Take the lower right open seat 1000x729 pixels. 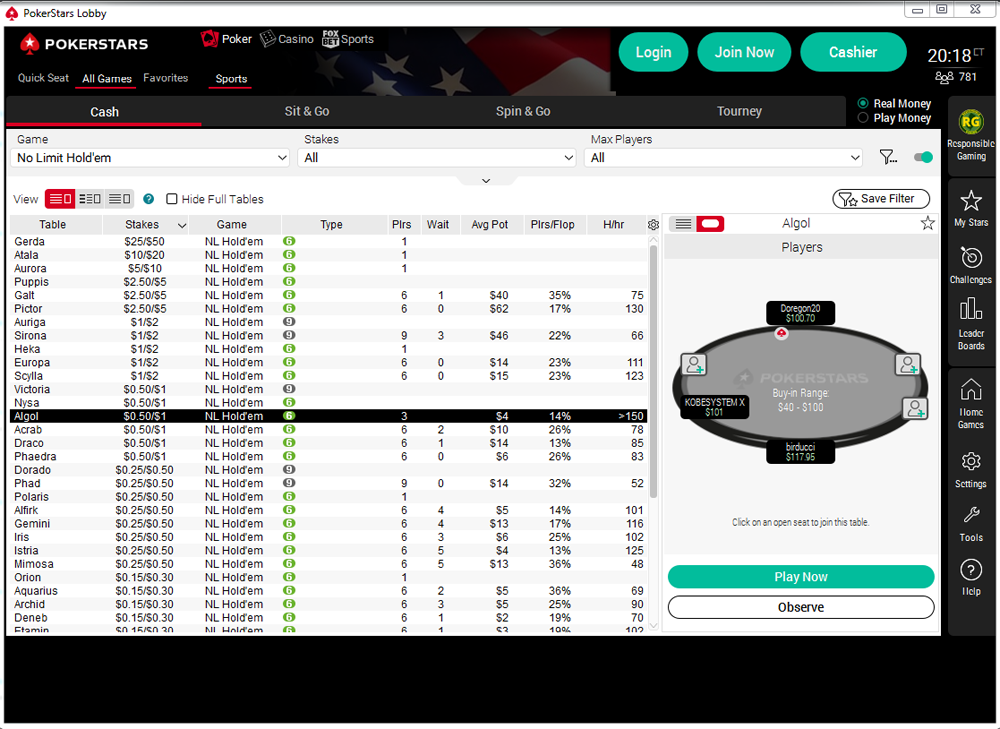coord(915,408)
